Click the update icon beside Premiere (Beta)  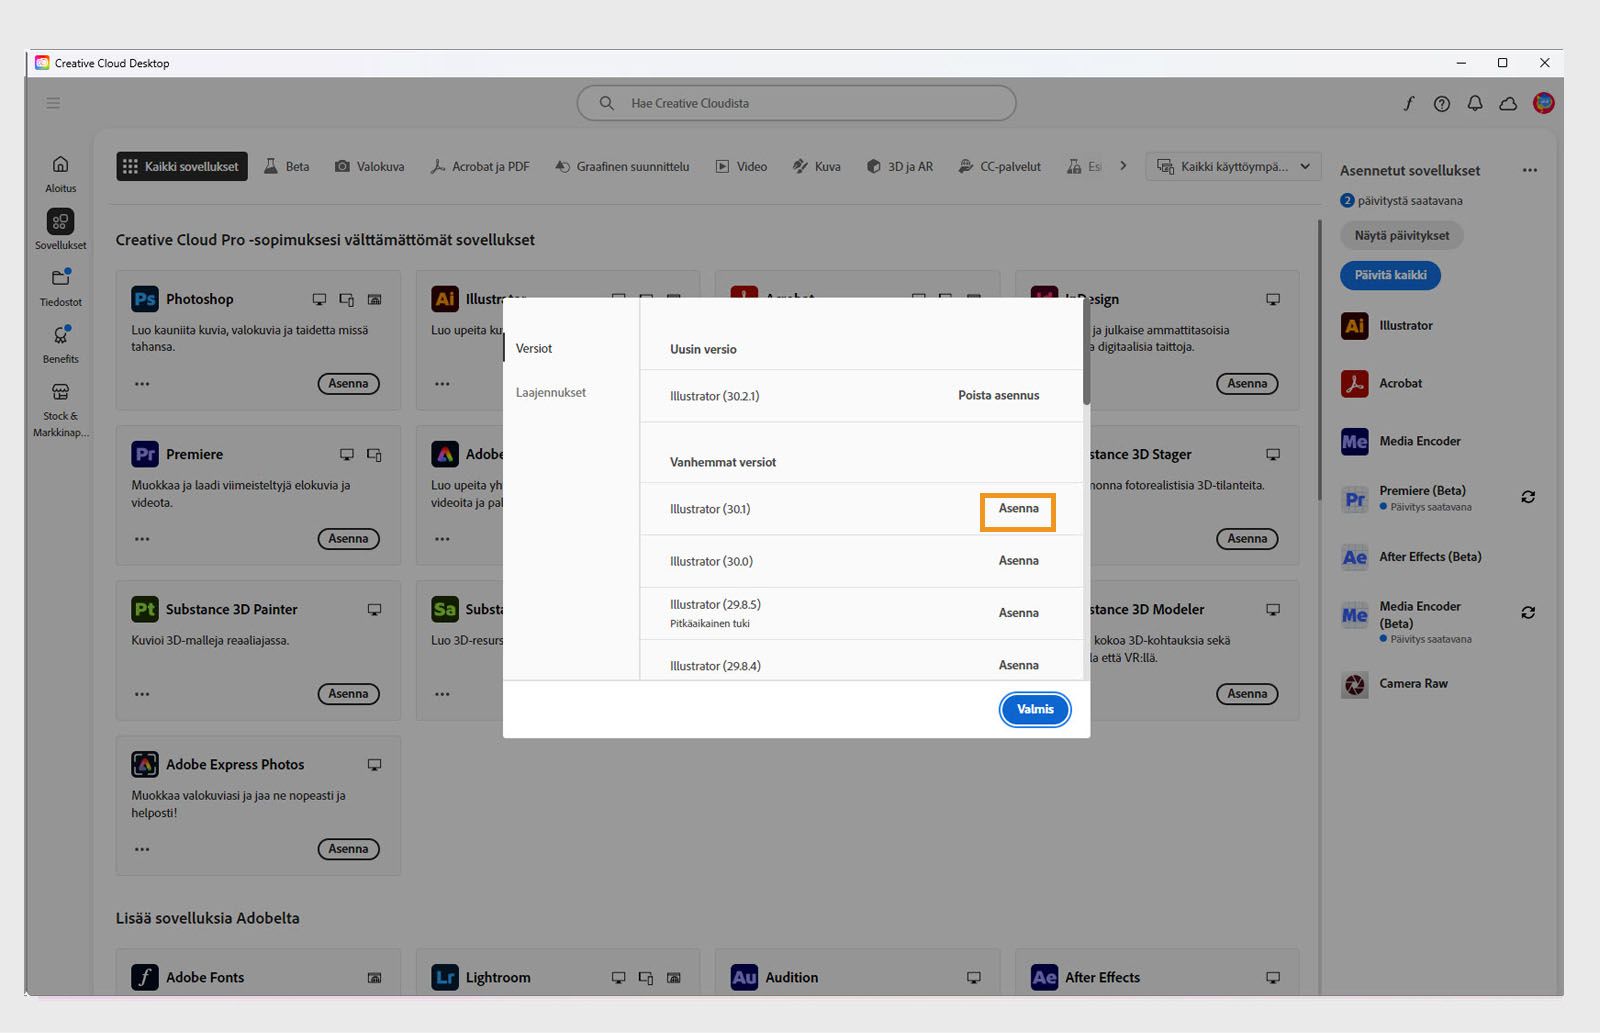pos(1528,497)
